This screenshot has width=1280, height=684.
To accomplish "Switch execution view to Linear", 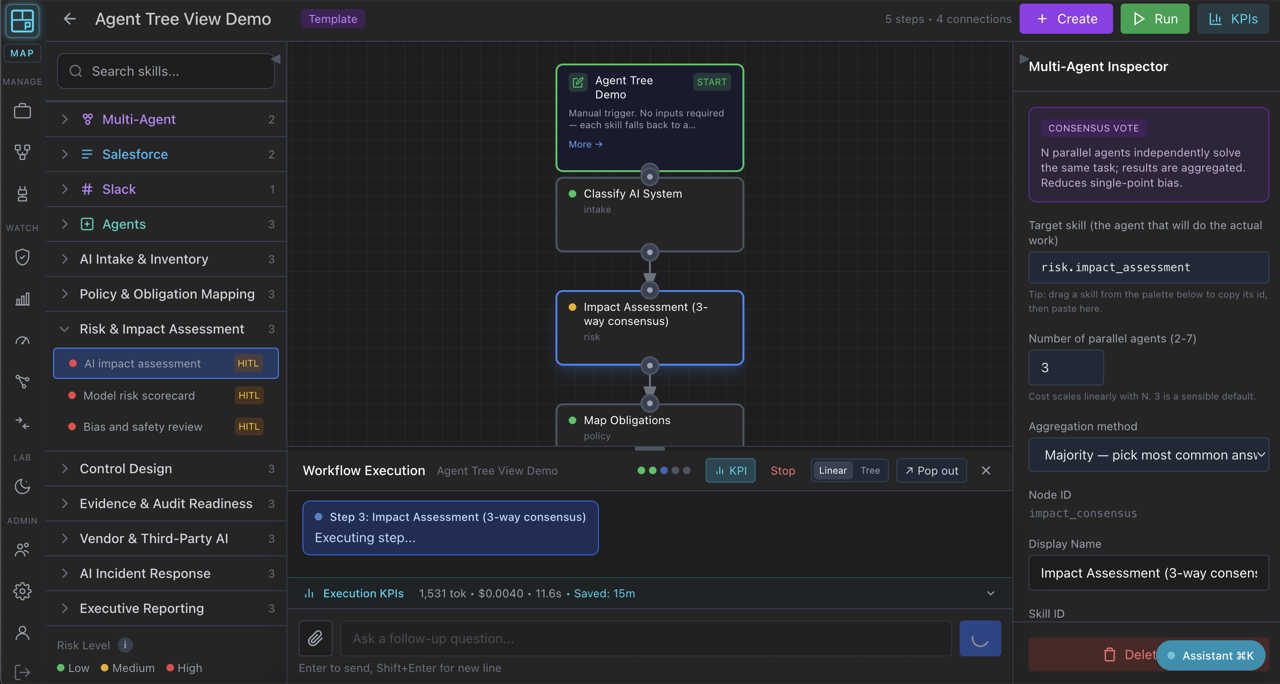I will click(833, 470).
